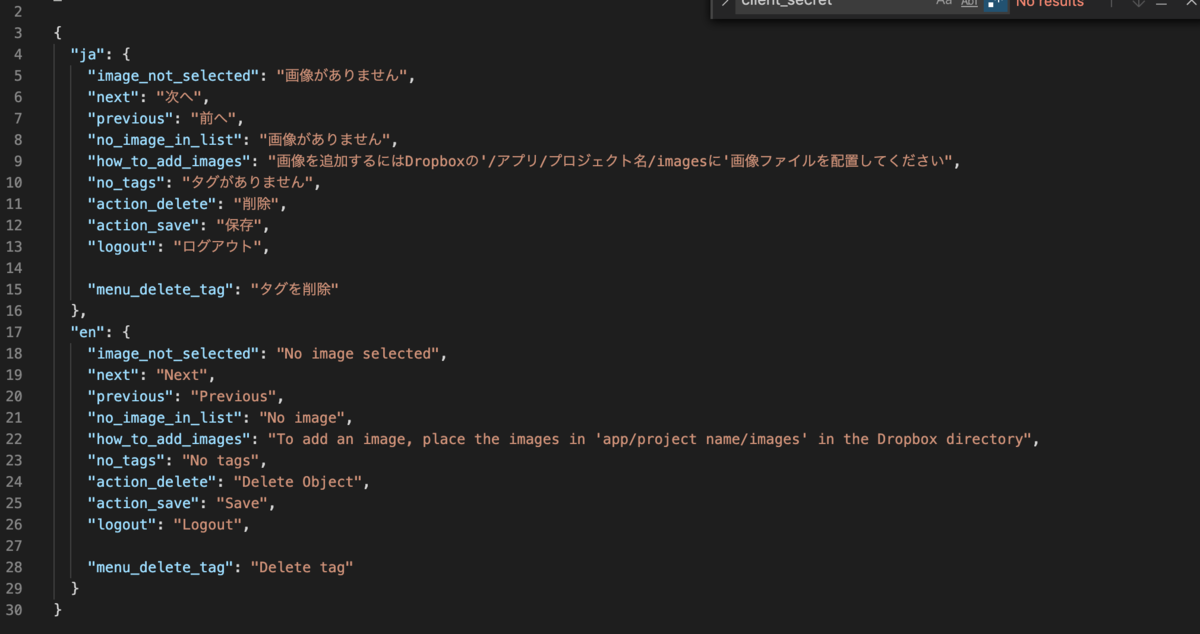The image size is (1200, 634).
Task: Click the separator bar before next match arrow
Action: [x=1112, y=4]
